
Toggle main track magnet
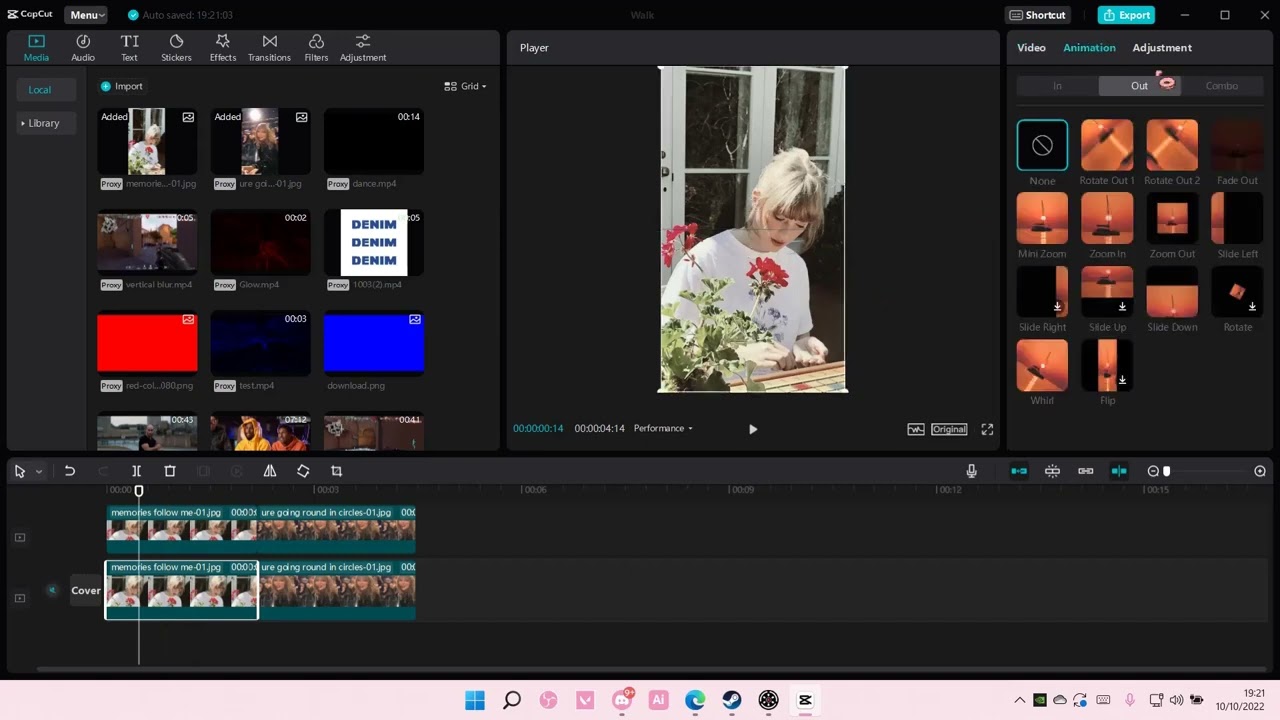click(1019, 471)
